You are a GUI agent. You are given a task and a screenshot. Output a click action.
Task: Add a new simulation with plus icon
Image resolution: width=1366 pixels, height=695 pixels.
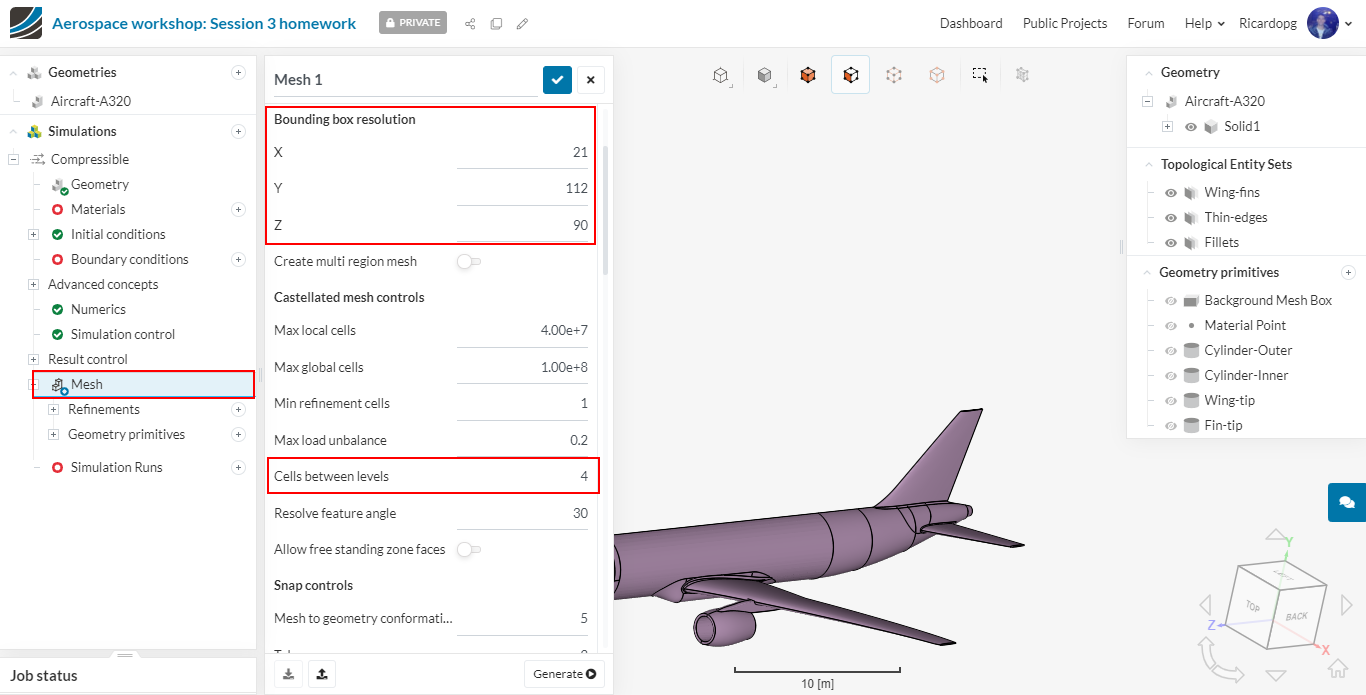tap(238, 131)
